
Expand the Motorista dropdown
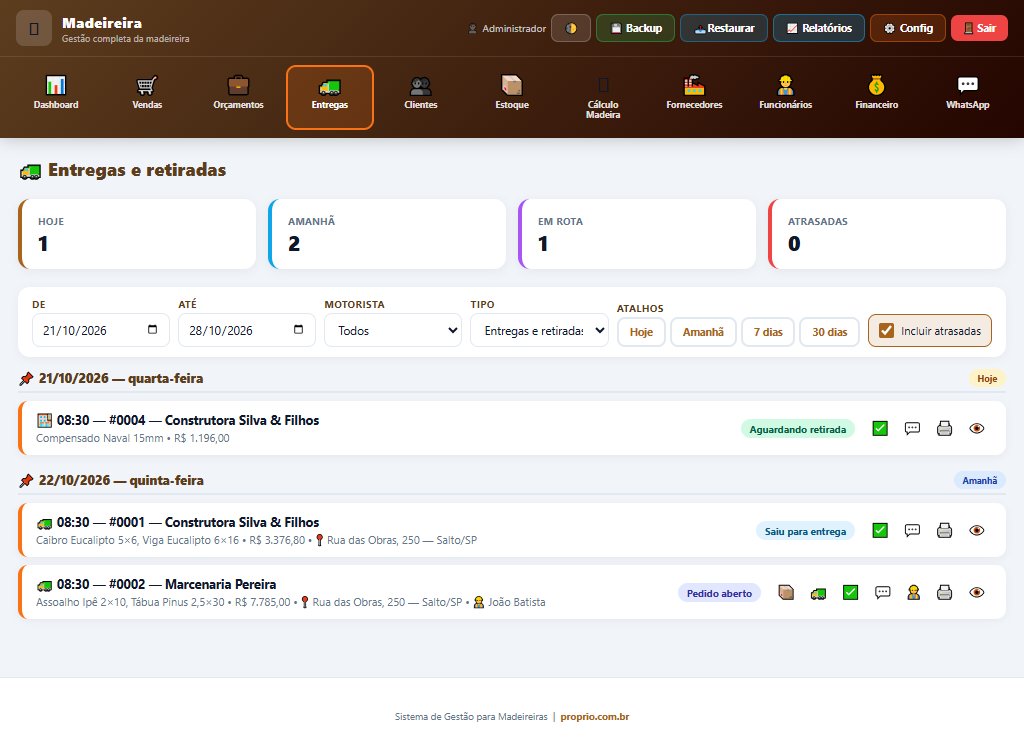point(393,330)
